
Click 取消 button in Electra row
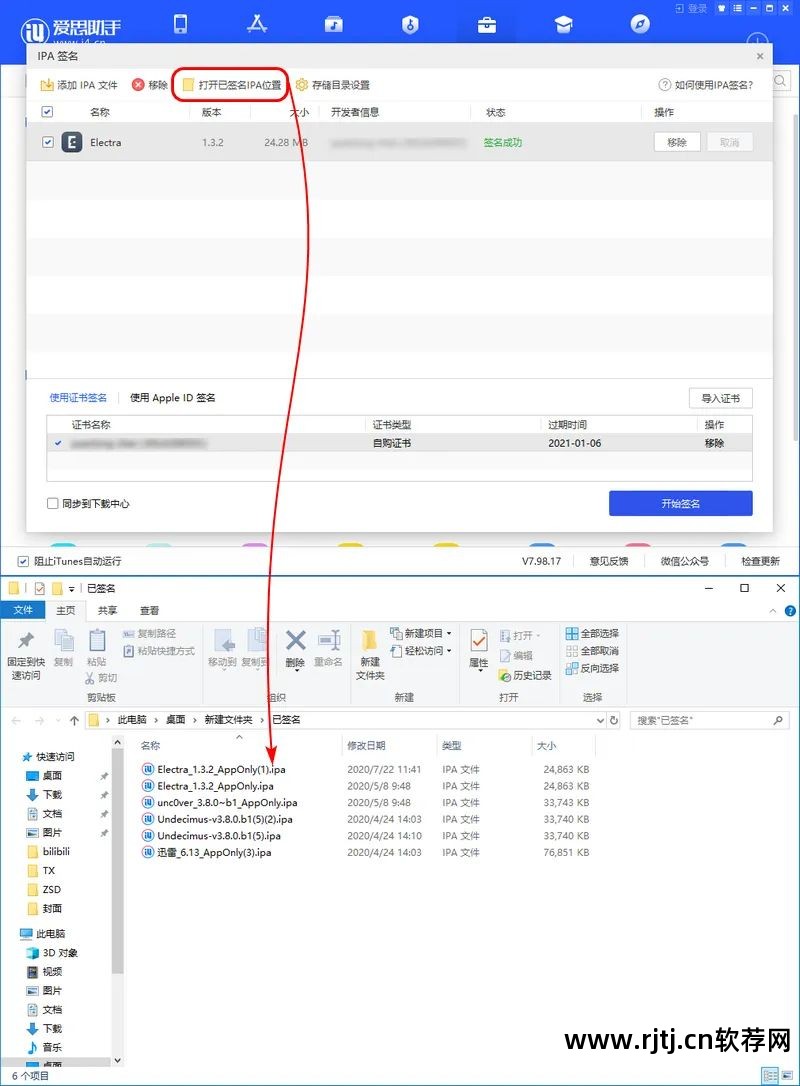[x=729, y=142]
